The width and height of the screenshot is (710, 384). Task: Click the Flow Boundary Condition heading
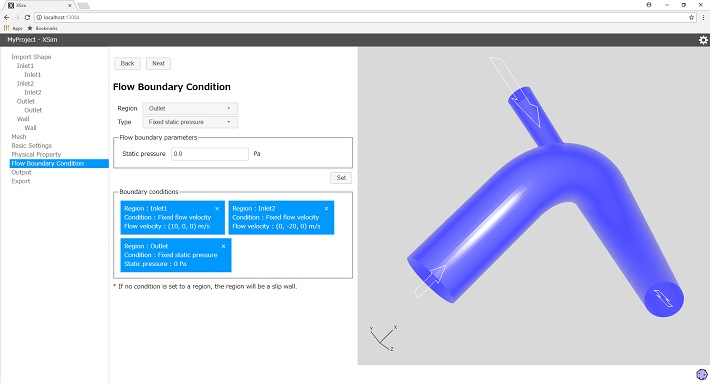(172, 87)
